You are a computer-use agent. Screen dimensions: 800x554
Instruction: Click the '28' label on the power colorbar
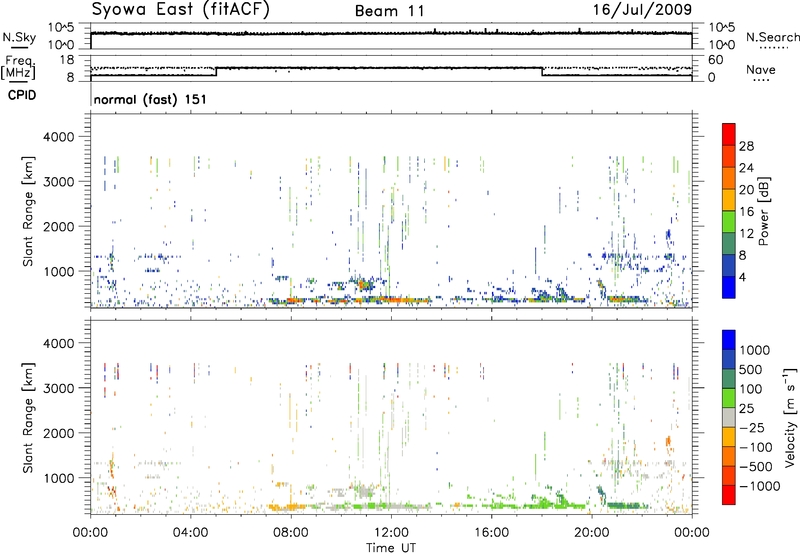point(746,146)
